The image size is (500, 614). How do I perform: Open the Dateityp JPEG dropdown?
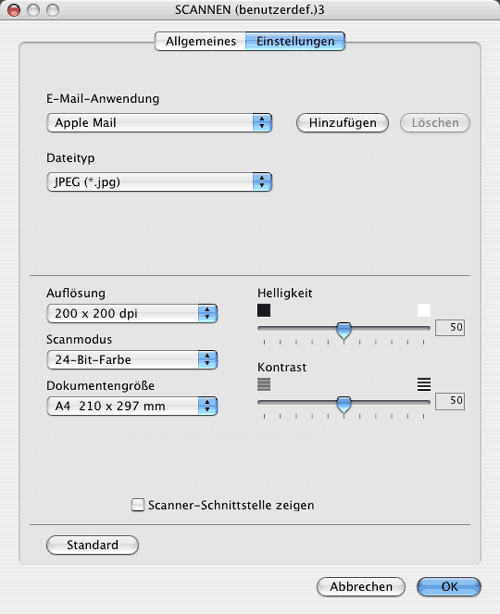159,182
